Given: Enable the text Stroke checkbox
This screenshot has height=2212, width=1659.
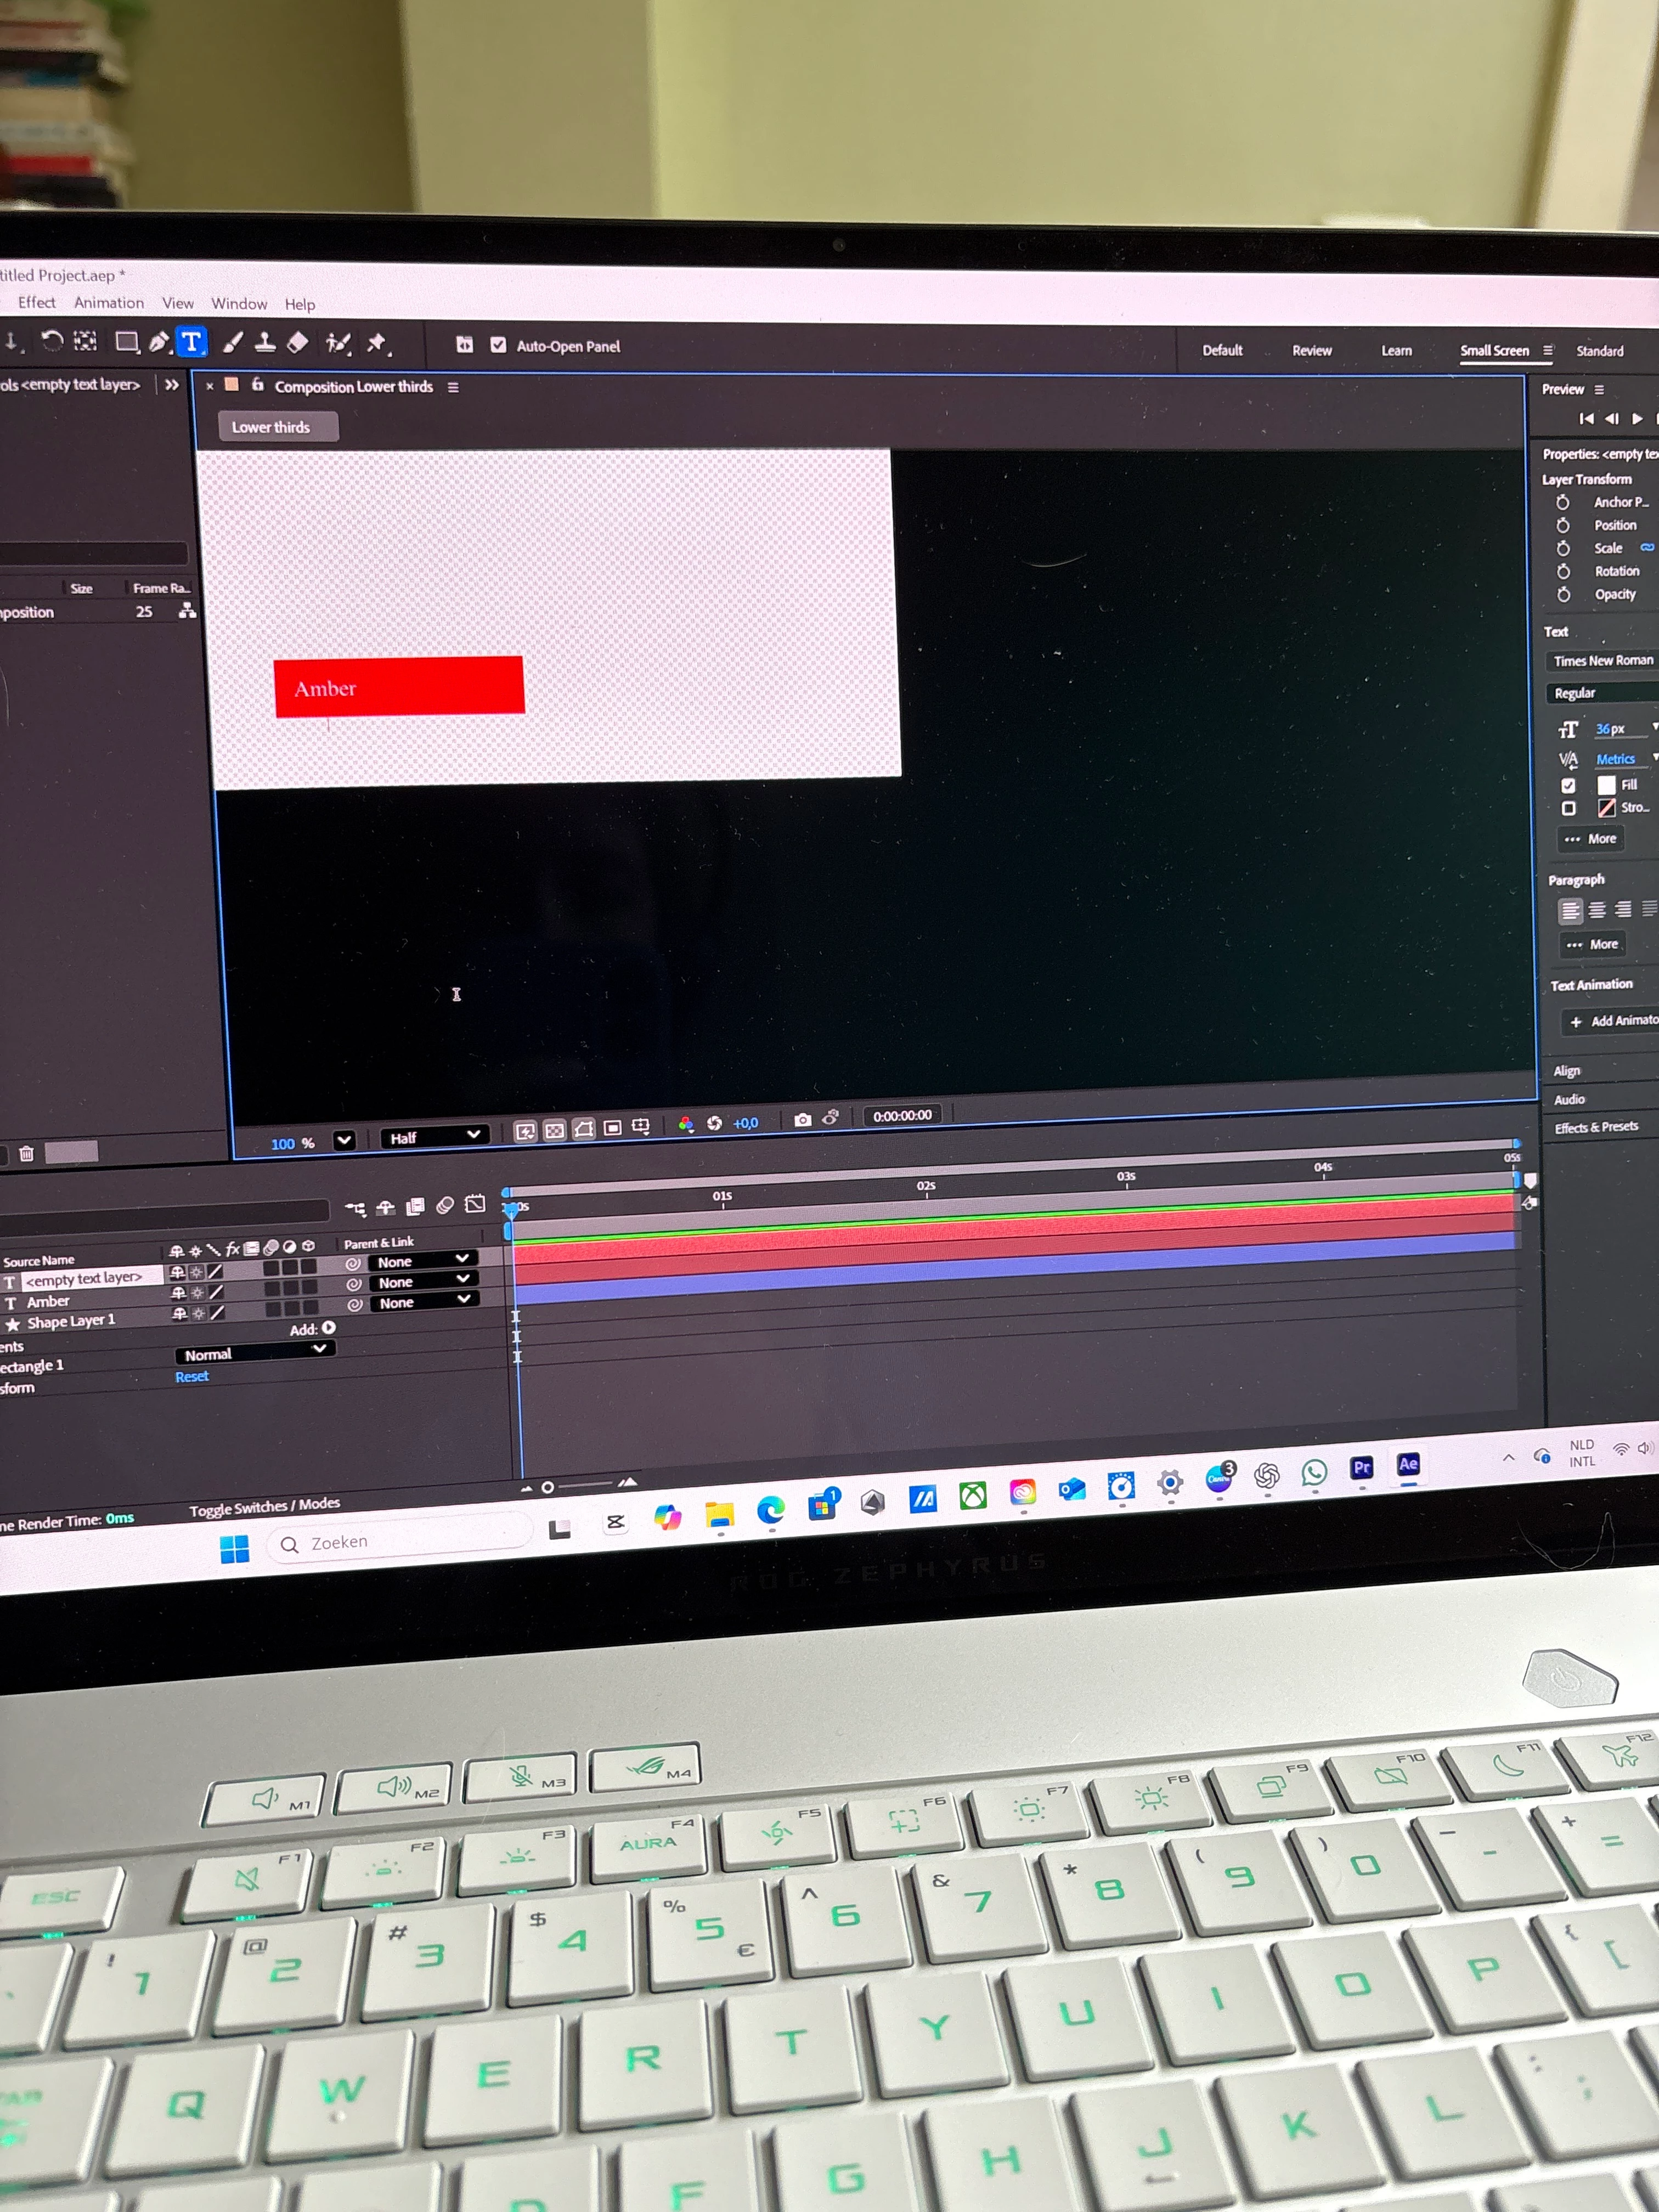Looking at the screenshot, I should [1568, 808].
